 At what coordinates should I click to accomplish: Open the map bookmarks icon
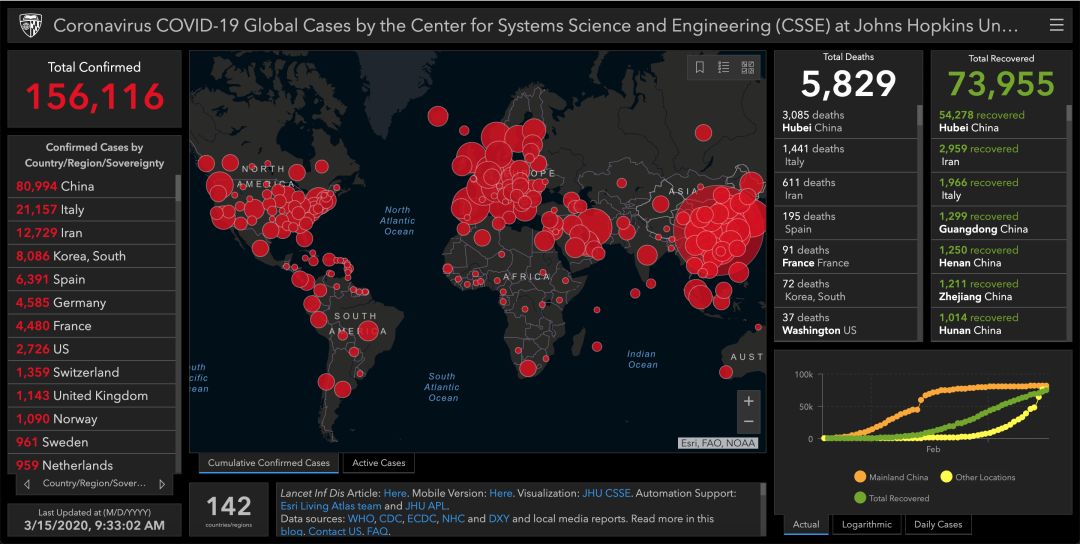700,67
